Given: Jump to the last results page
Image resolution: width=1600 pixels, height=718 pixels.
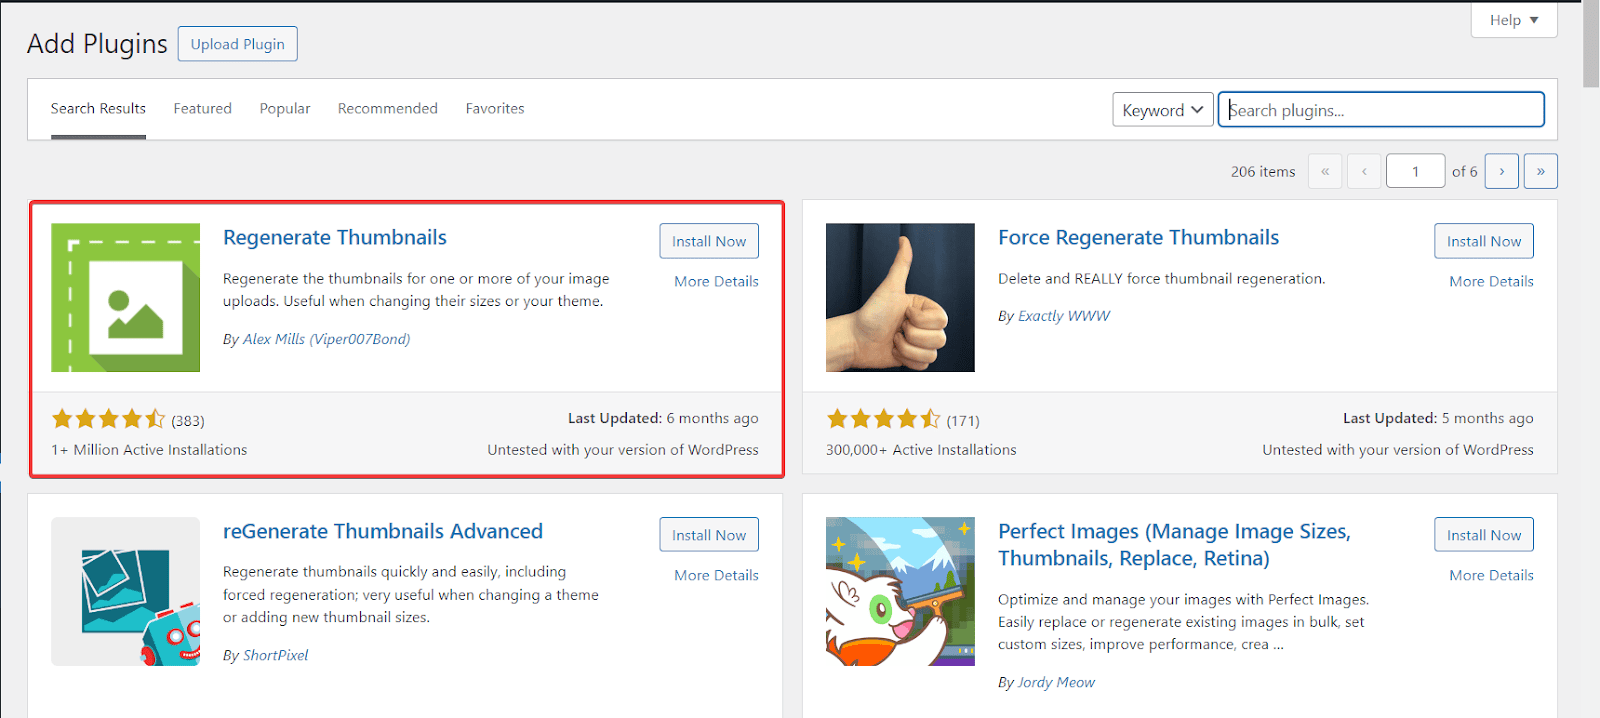Looking at the screenshot, I should [1541, 171].
